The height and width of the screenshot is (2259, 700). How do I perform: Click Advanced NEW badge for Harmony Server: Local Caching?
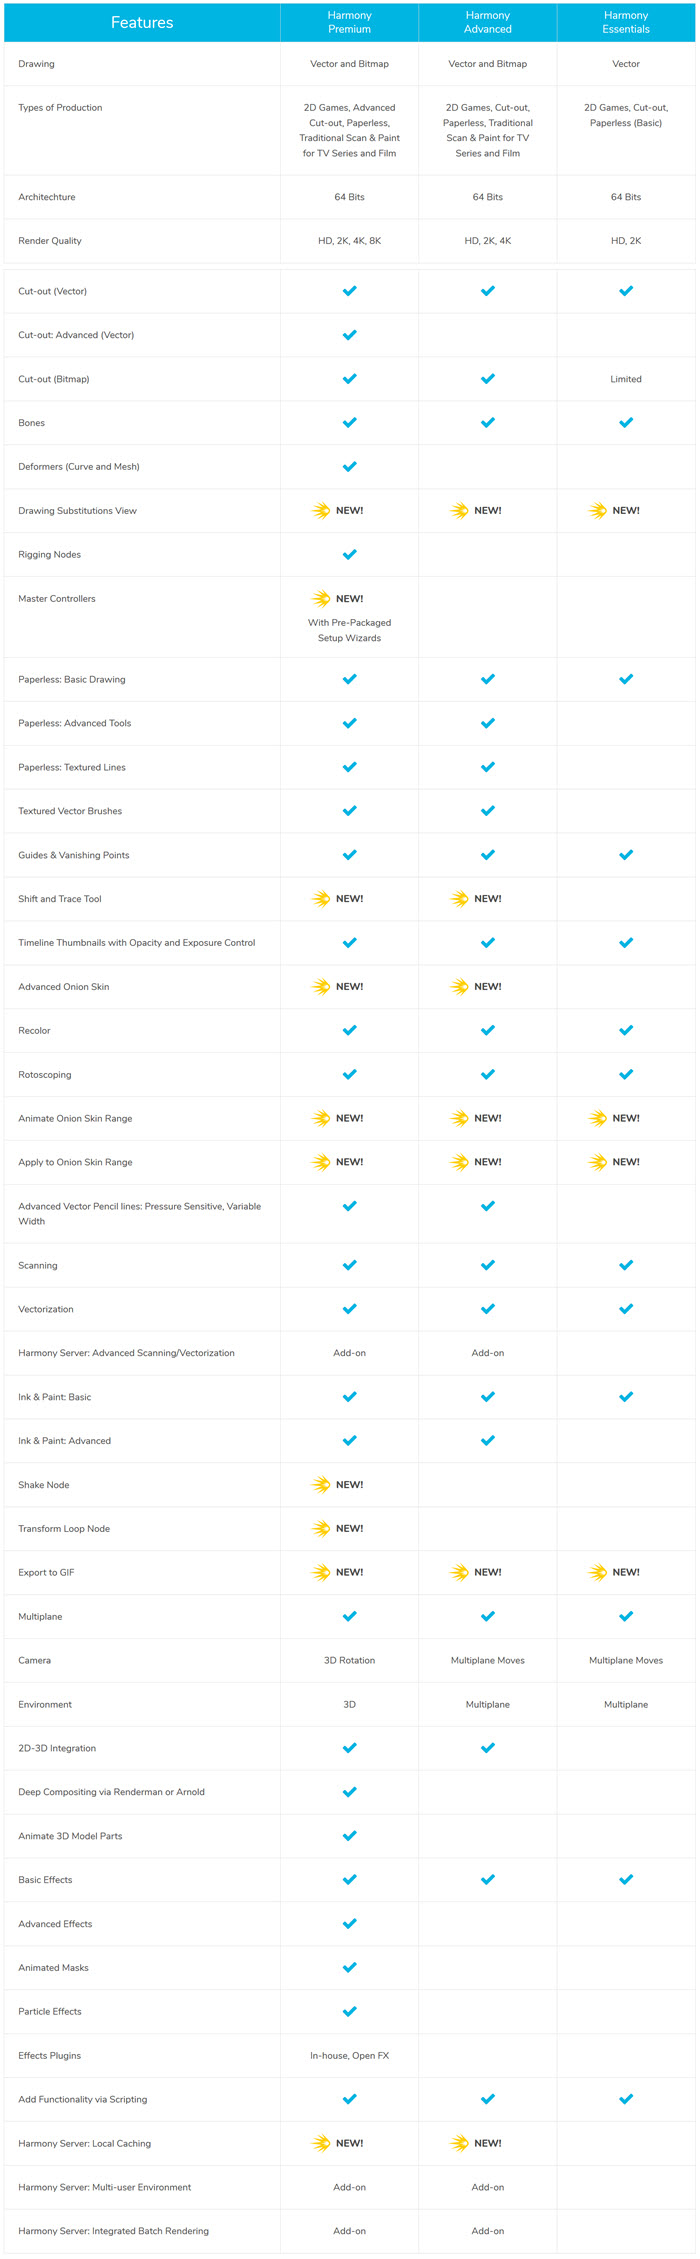(x=476, y=2143)
